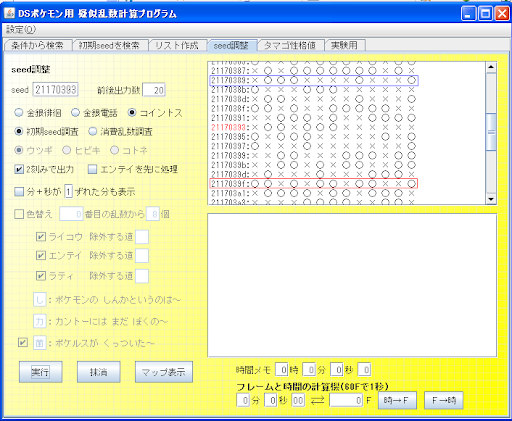The height and width of the screenshot is (421, 512).
Task: Toggle the ラティ checkbox
Action: click(41, 276)
